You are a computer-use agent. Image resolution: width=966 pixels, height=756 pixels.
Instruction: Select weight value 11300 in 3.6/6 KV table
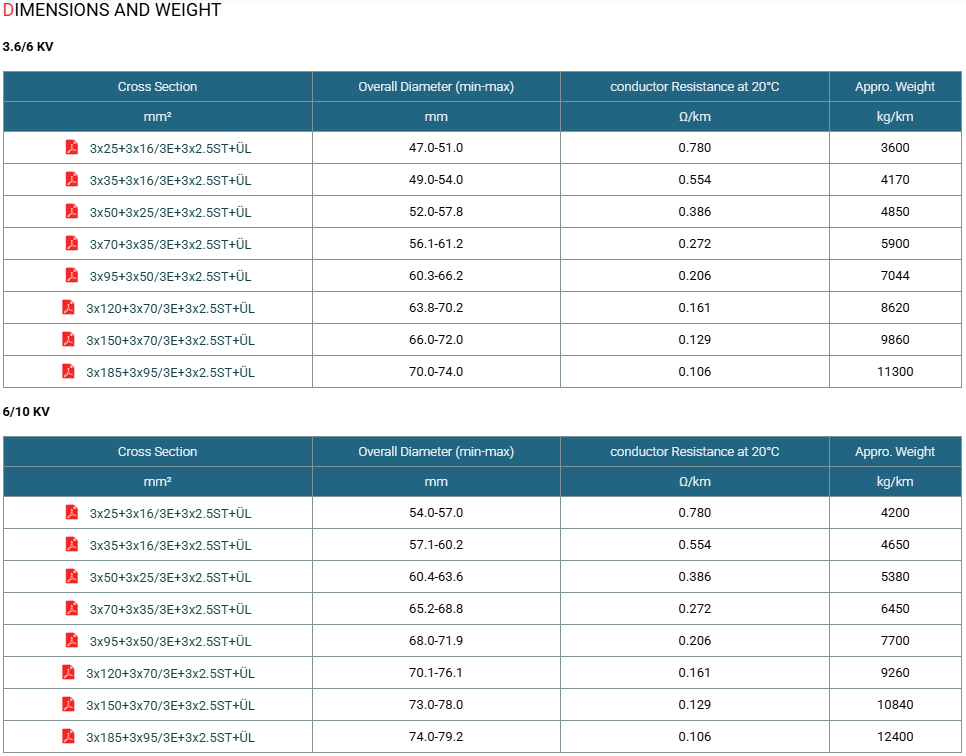click(895, 372)
